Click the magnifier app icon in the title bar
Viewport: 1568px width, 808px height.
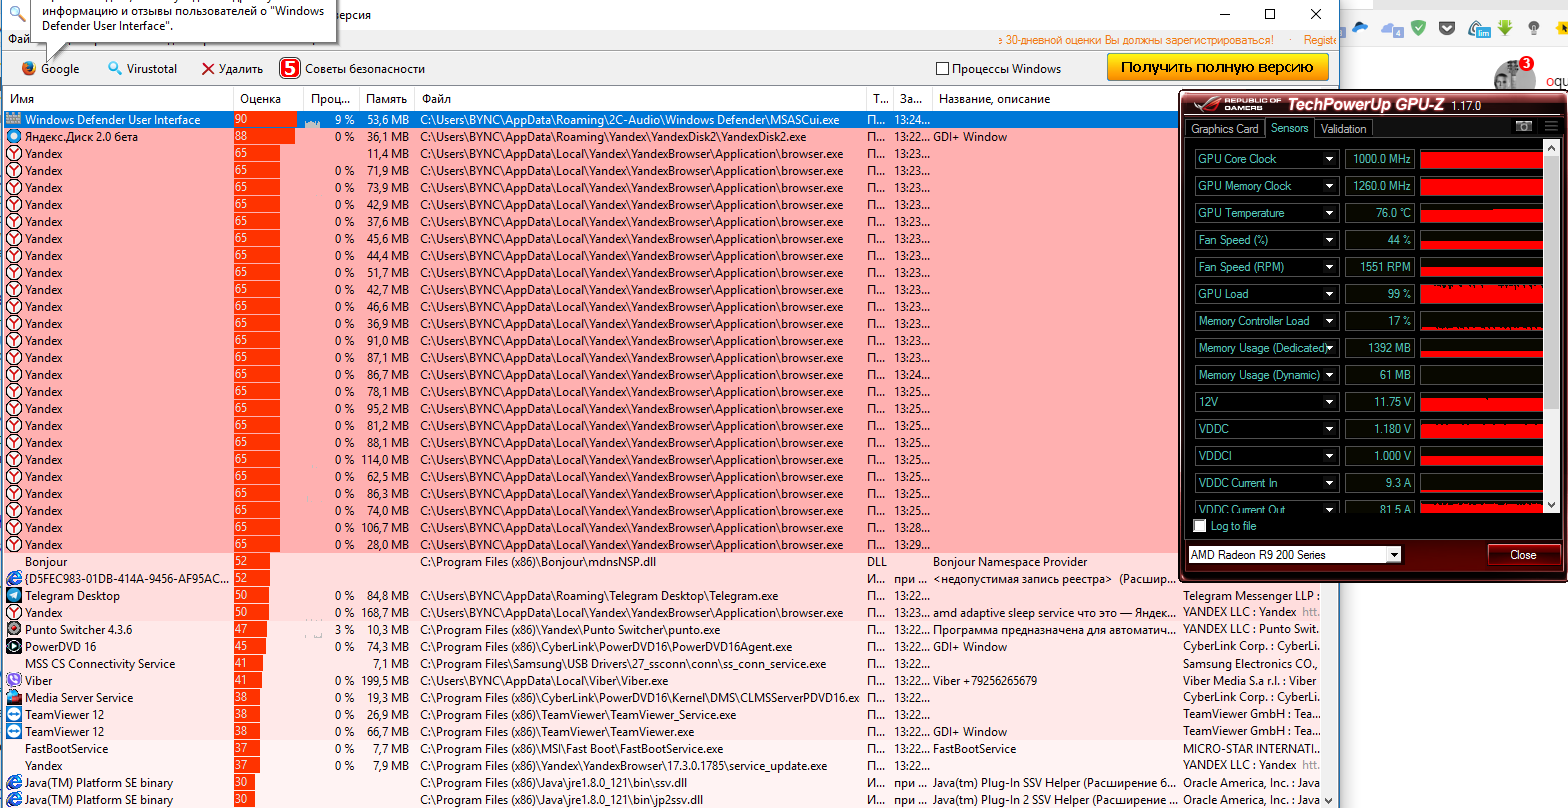[x=17, y=13]
